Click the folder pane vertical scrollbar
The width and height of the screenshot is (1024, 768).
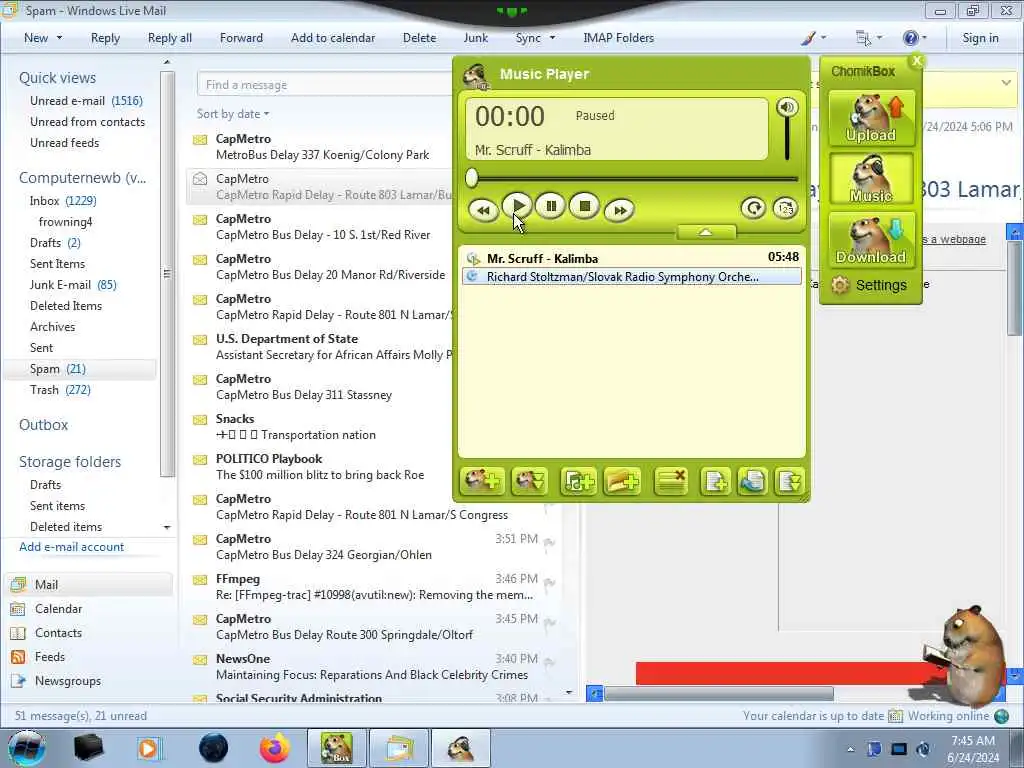167,273
